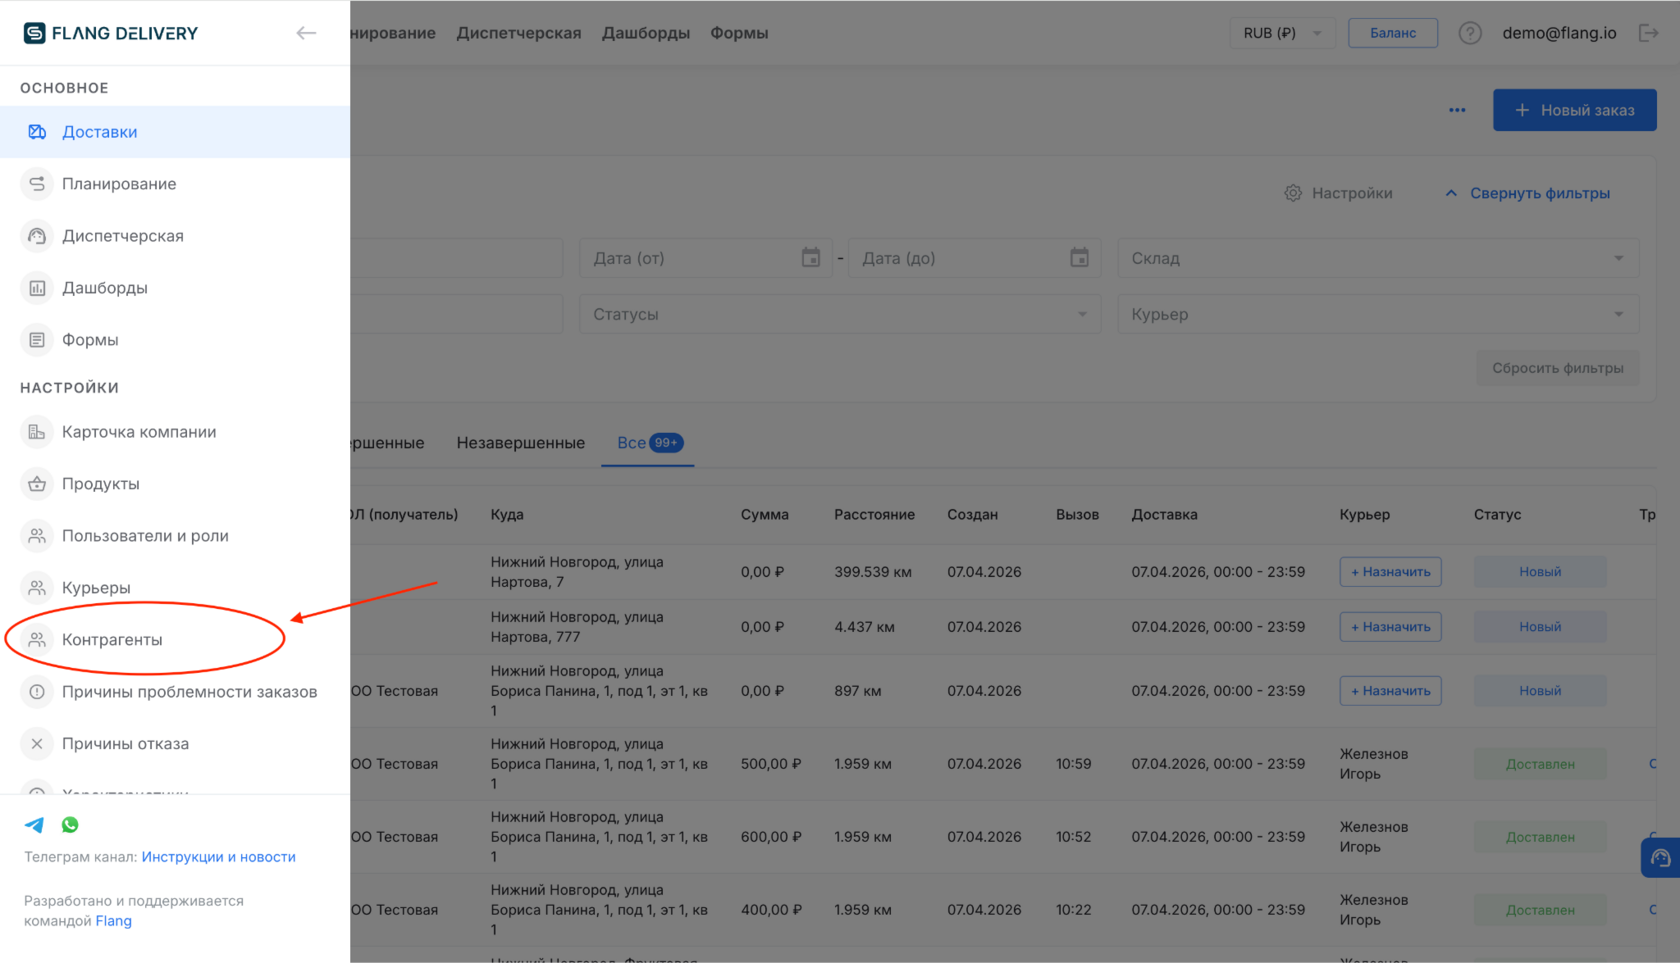Viewport: 1680px width, 963px height.
Task: Open the Flang team link
Action: [114, 921]
